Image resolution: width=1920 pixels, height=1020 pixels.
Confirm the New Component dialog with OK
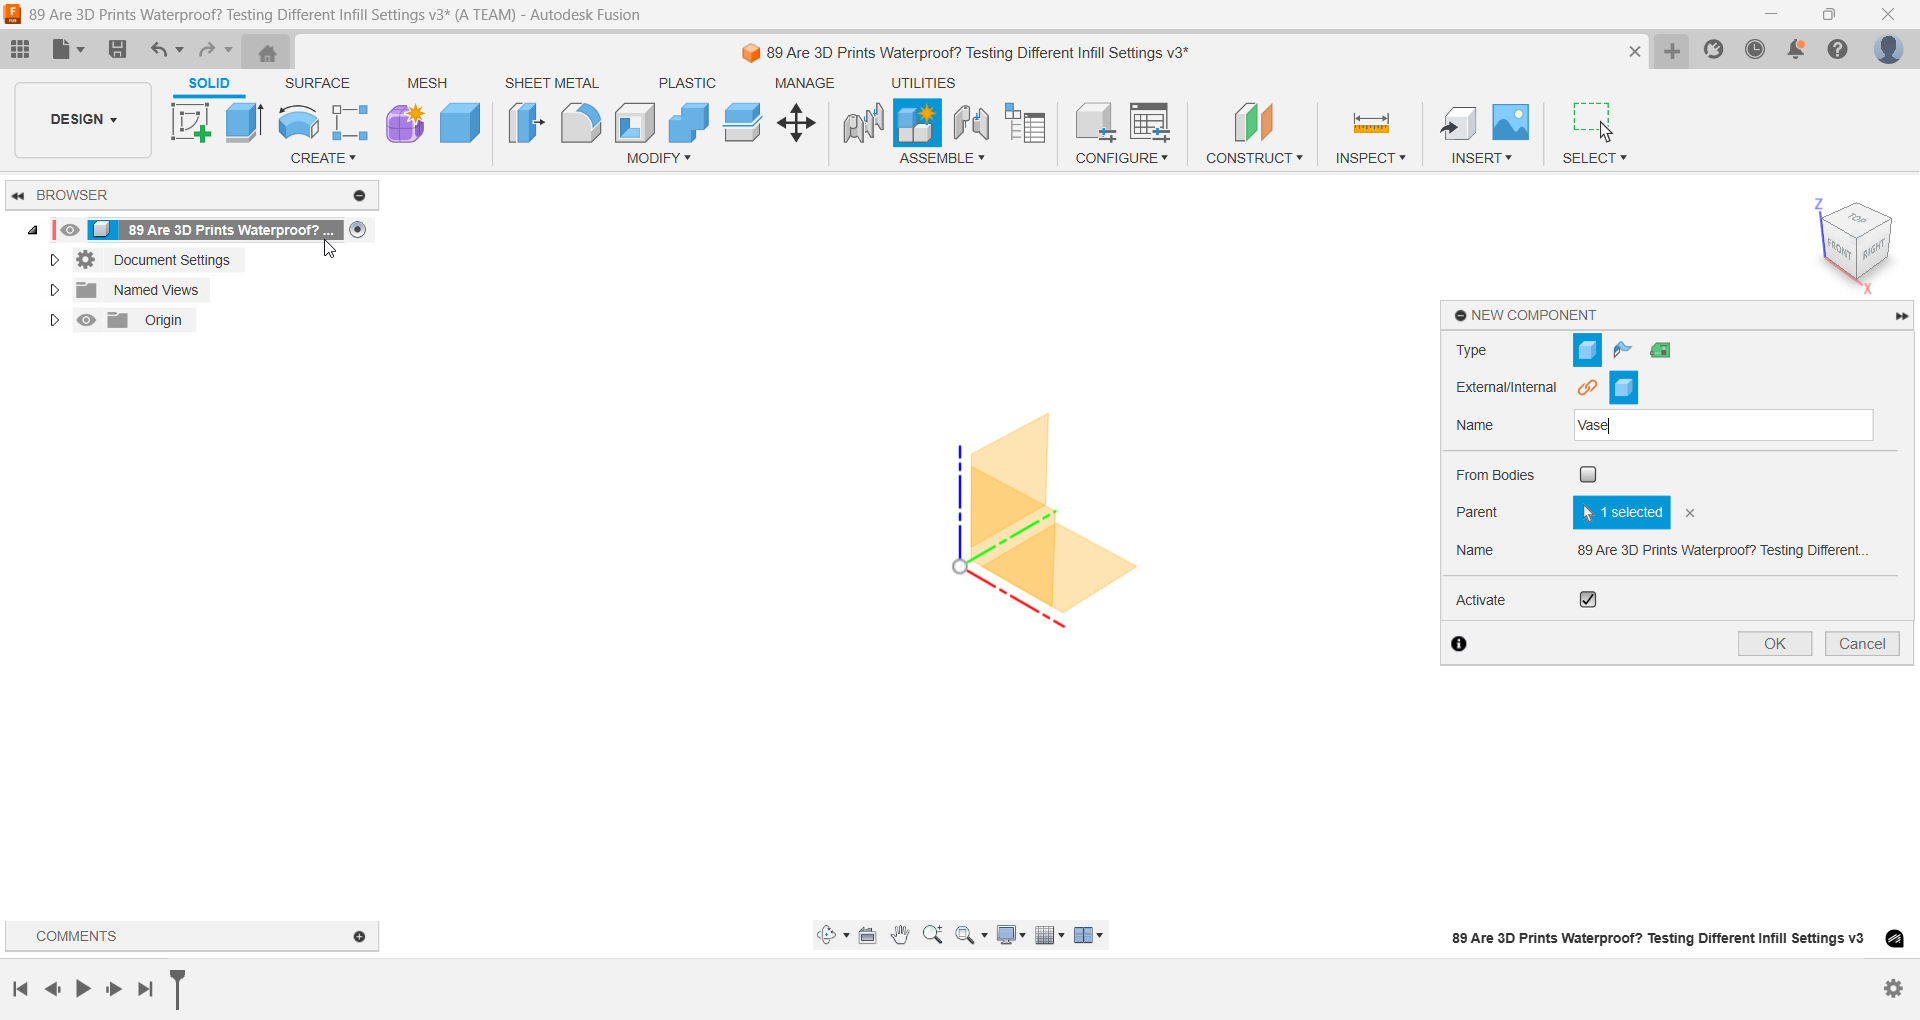[1775, 644]
